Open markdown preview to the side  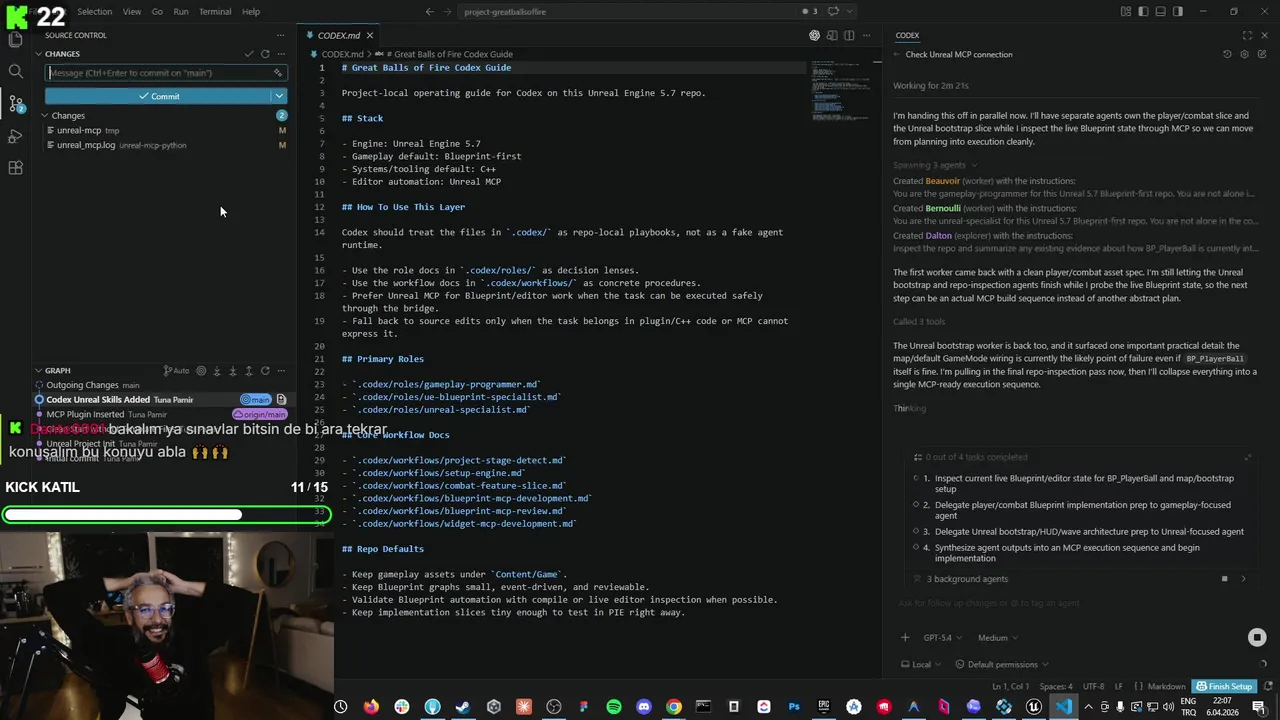click(x=832, y=35)
